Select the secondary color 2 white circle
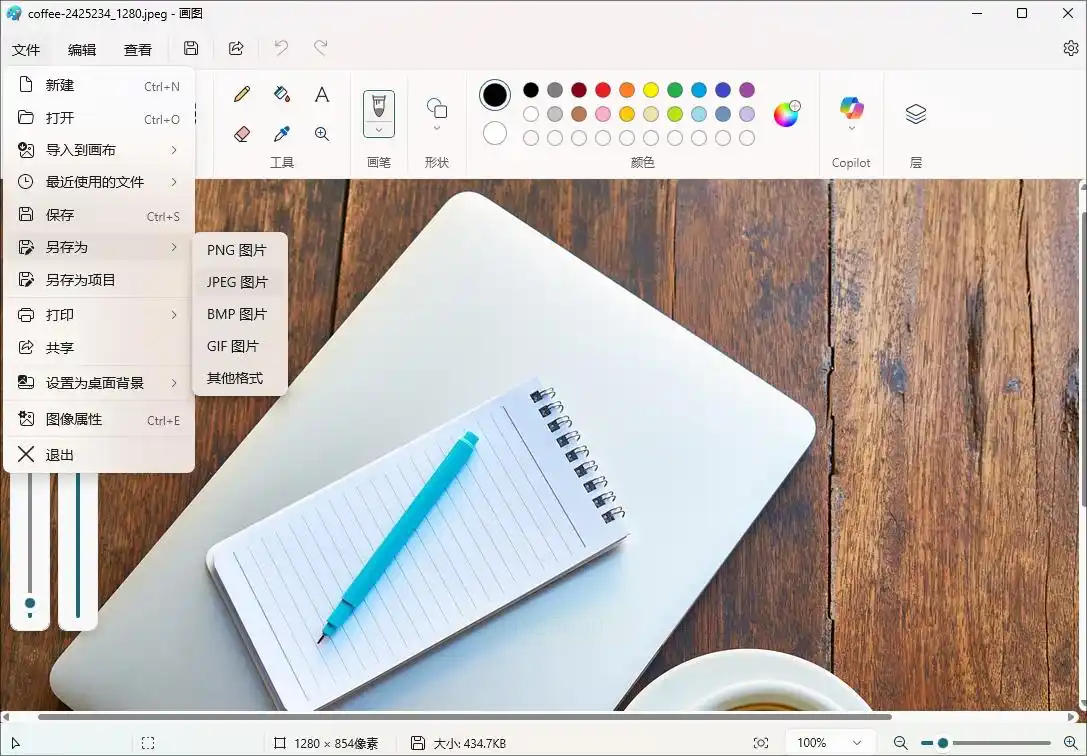The width and height of the screenshot is (1087, 756). point(495,133)
